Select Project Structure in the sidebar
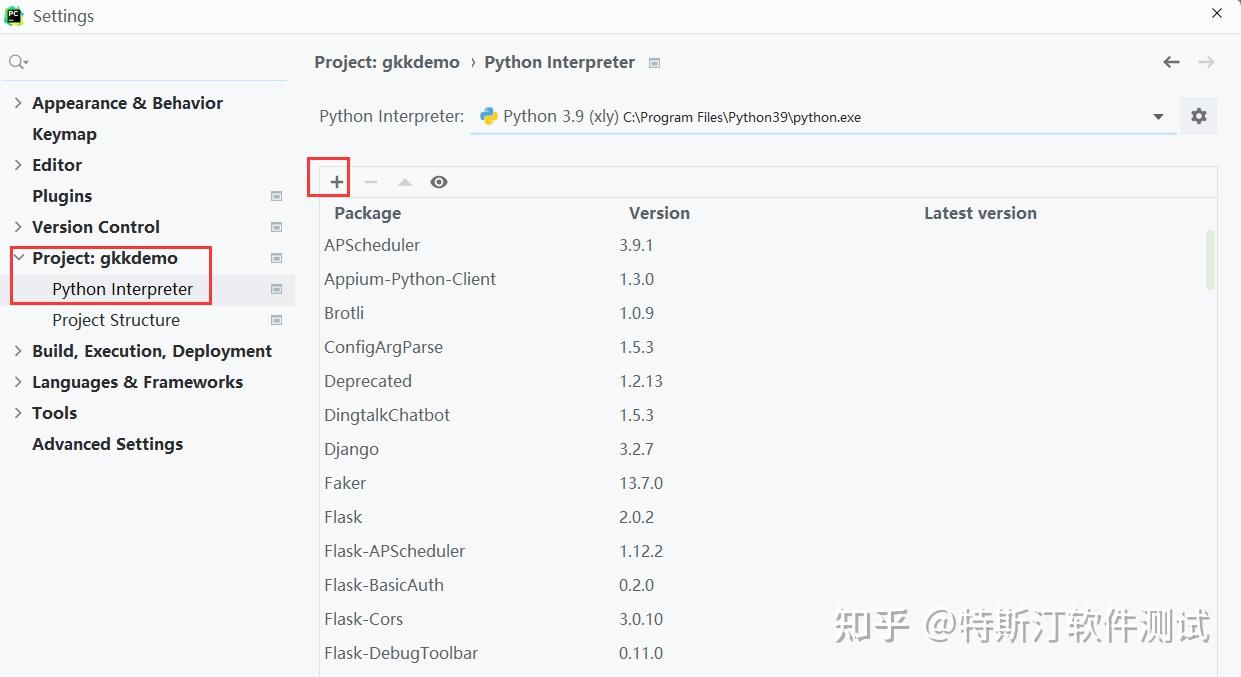Image resolution: width=1241 pixels, height=677 pixels. (116, 320)
